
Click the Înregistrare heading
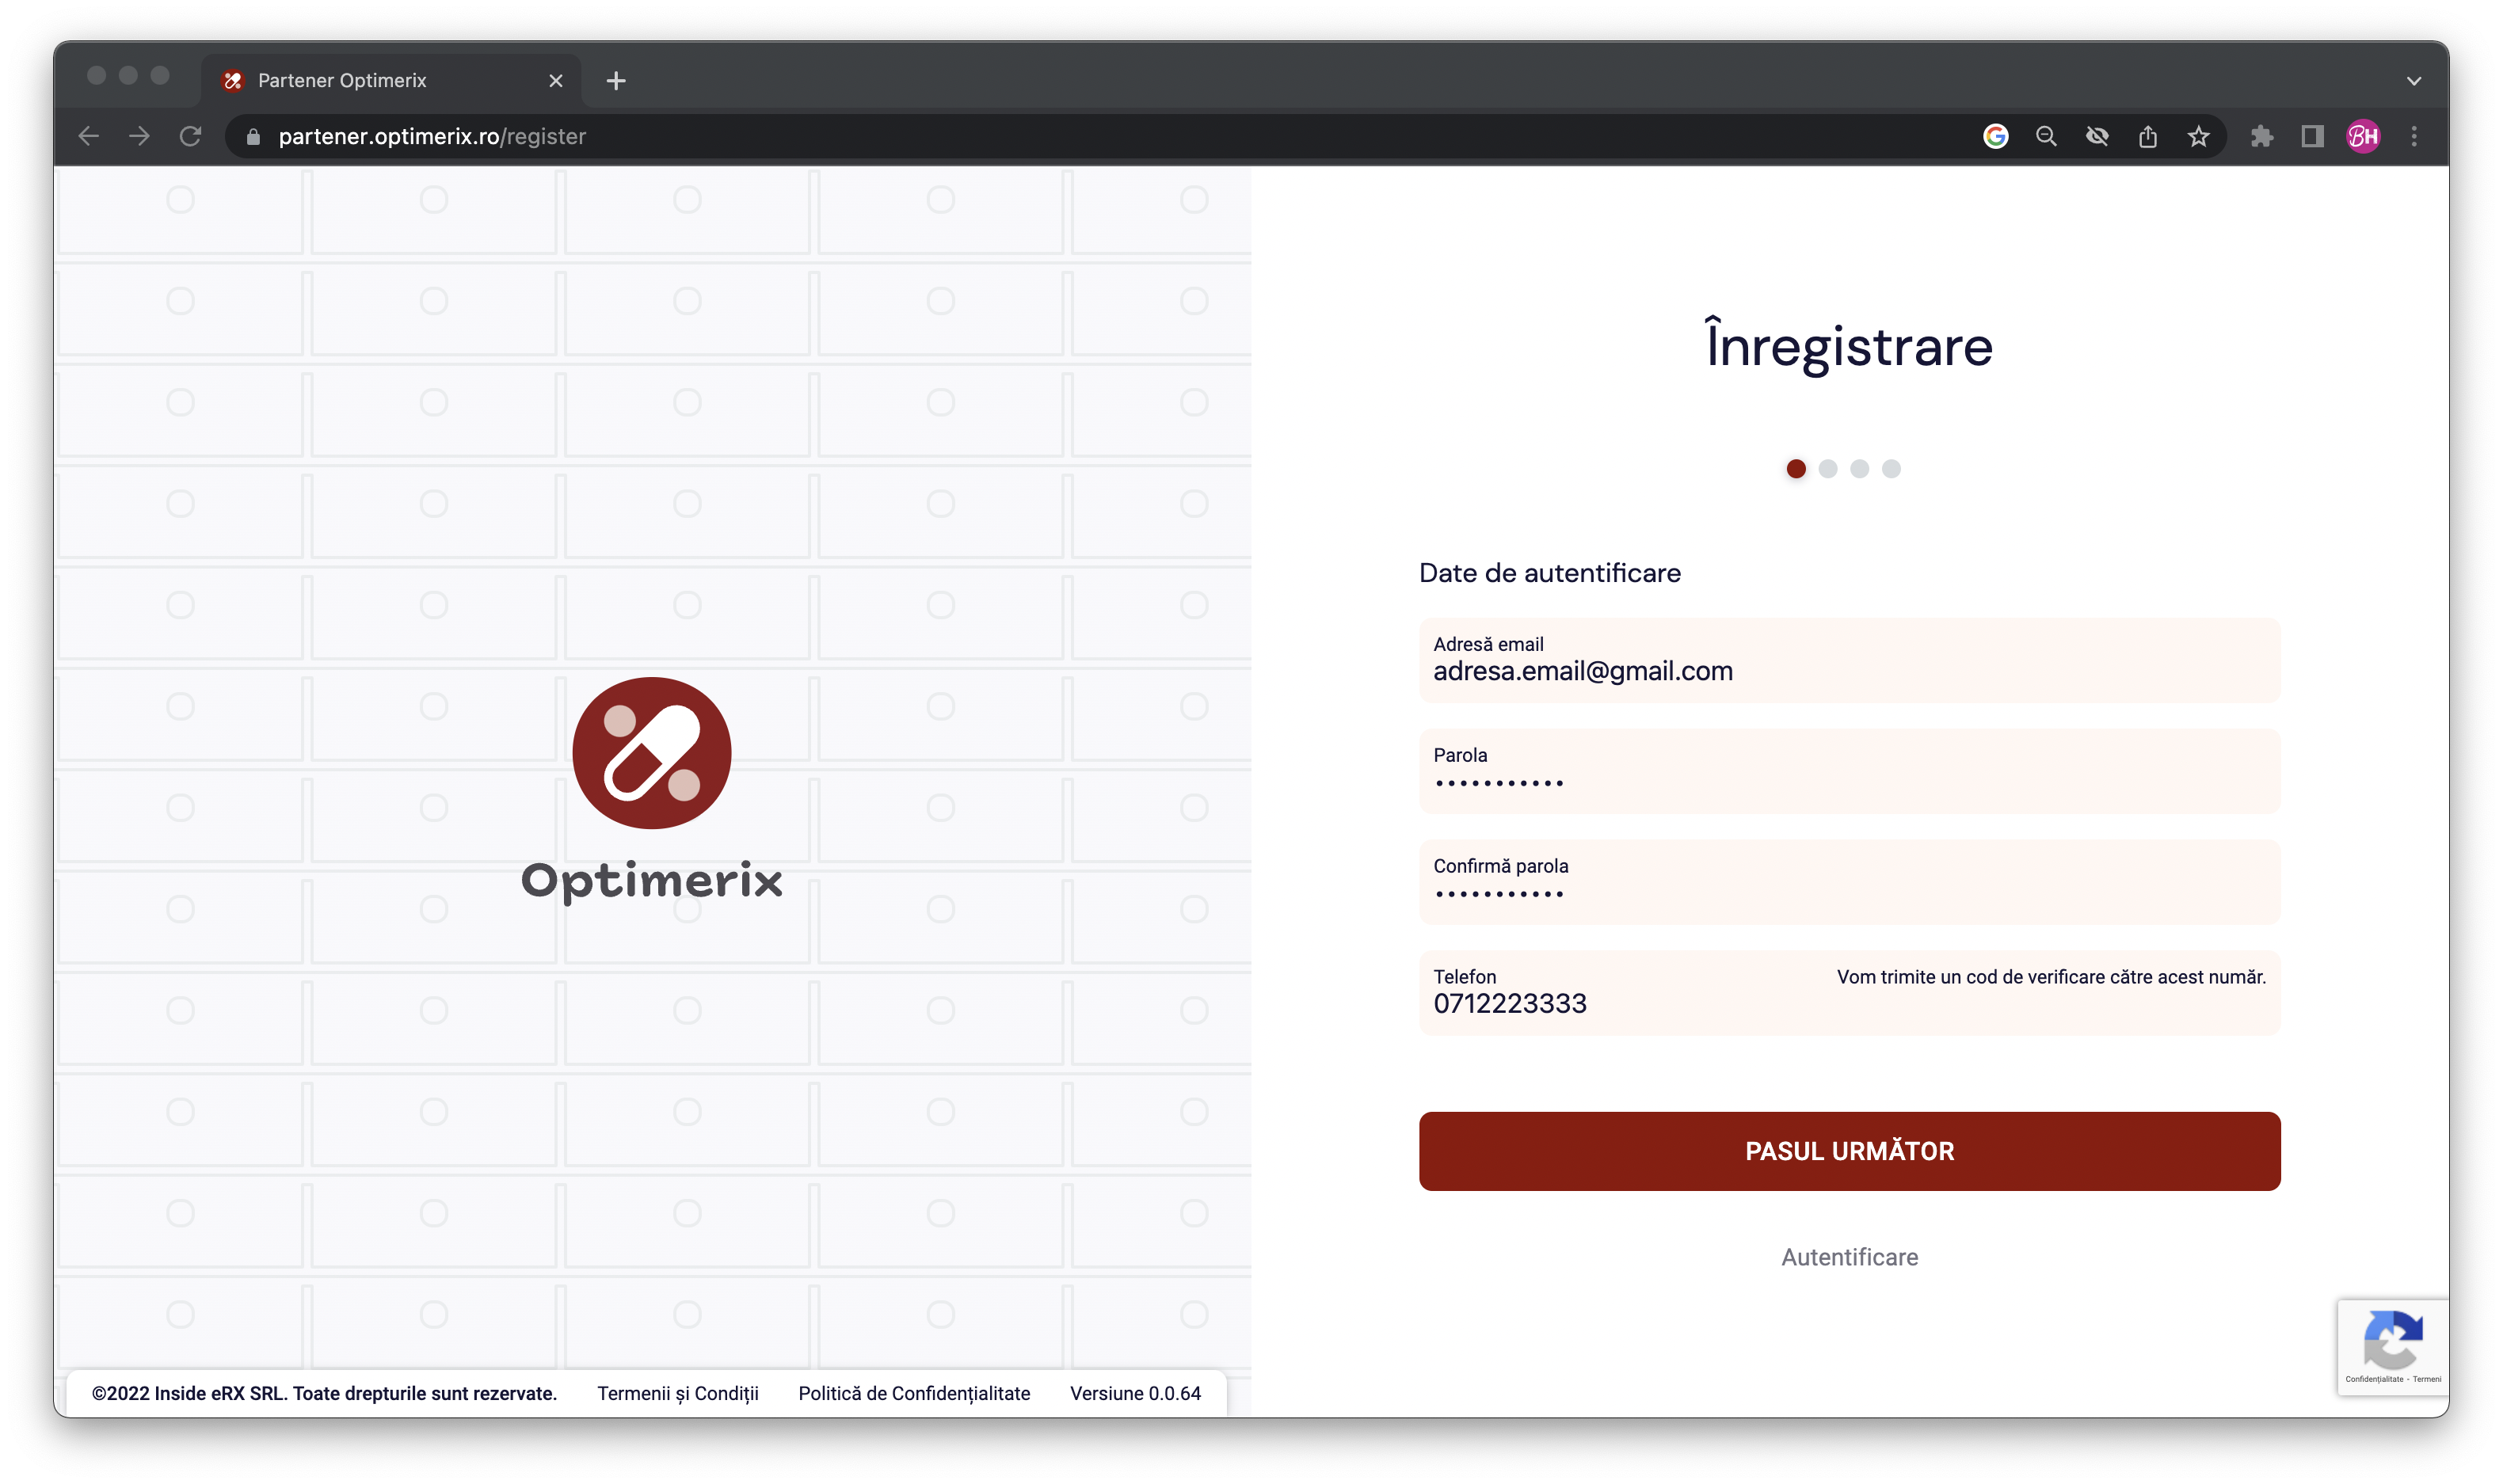pyautogui.click(x=1849, y=346)
